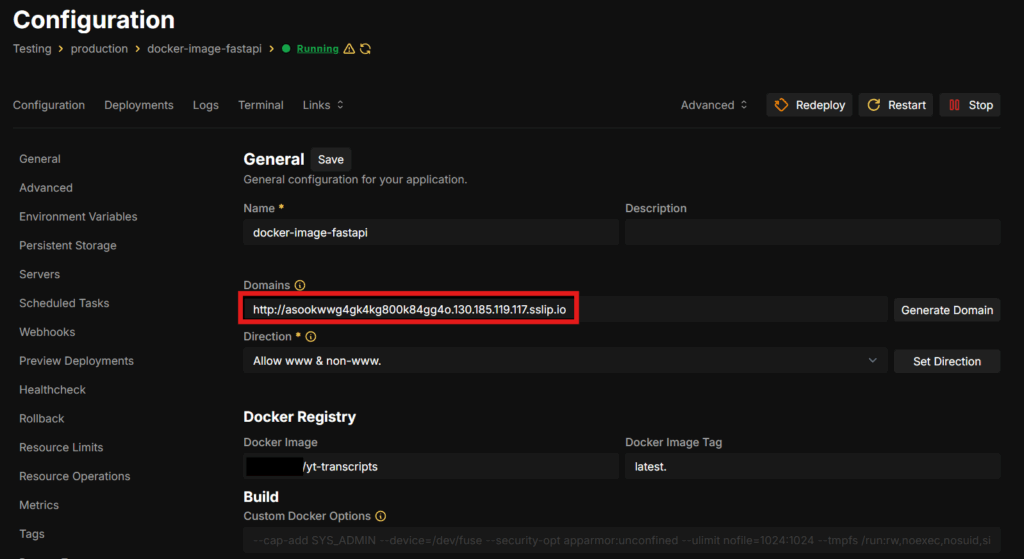Click the green status dot before Running
This screenshot has height=559, width=1024.
click(286, 49)
